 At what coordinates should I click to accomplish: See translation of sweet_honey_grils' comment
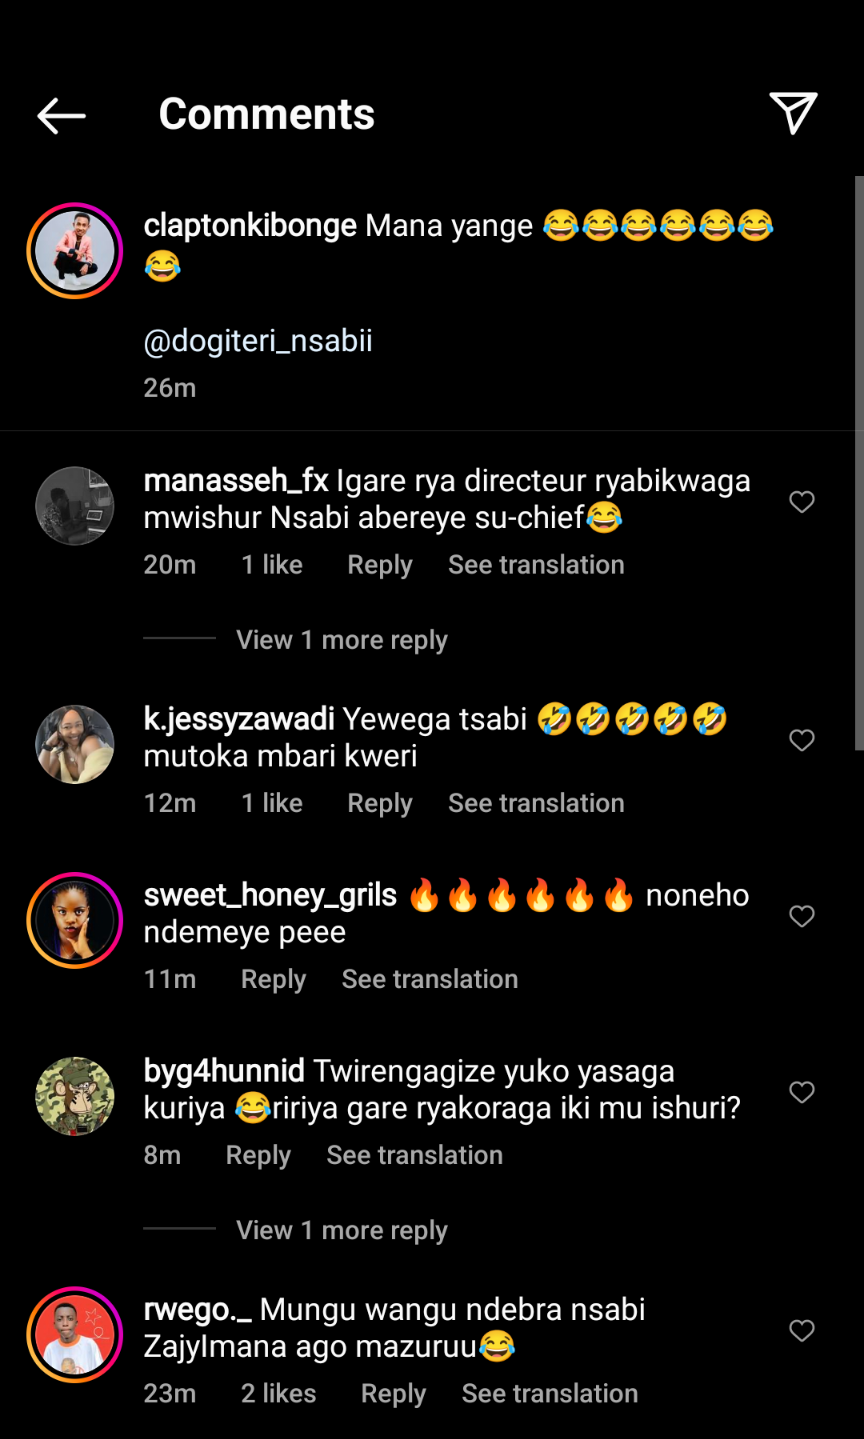(430, 980)
